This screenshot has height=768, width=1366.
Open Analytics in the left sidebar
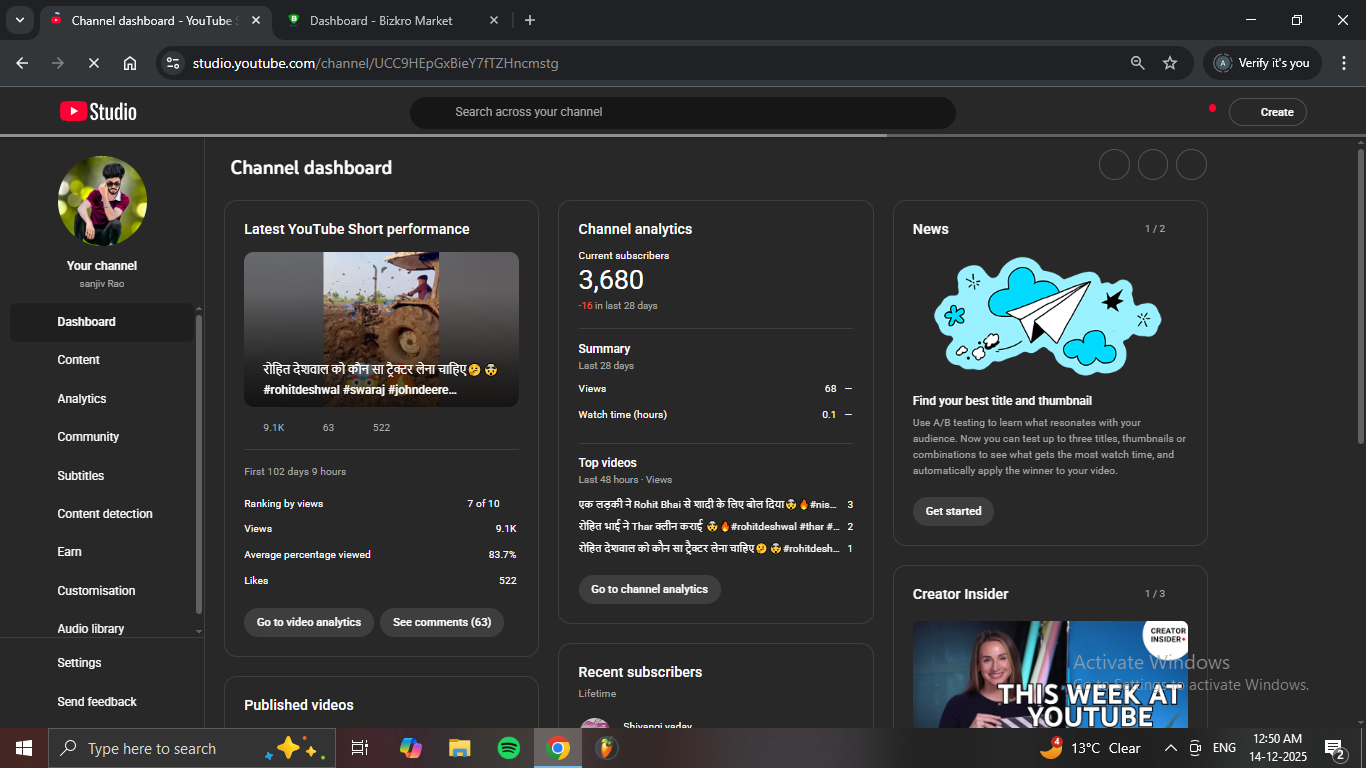pos(82,399)
